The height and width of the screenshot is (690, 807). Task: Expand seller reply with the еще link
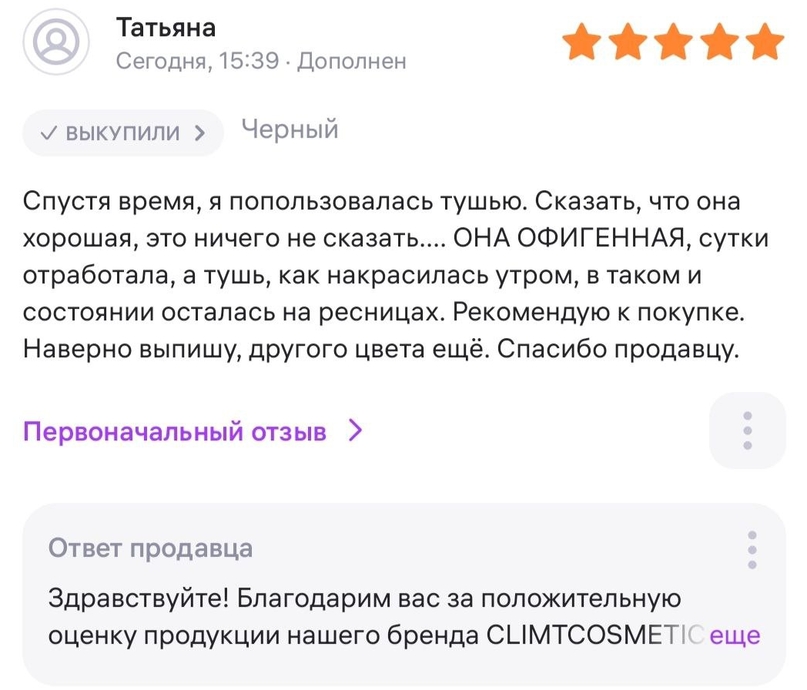point(735,635)
